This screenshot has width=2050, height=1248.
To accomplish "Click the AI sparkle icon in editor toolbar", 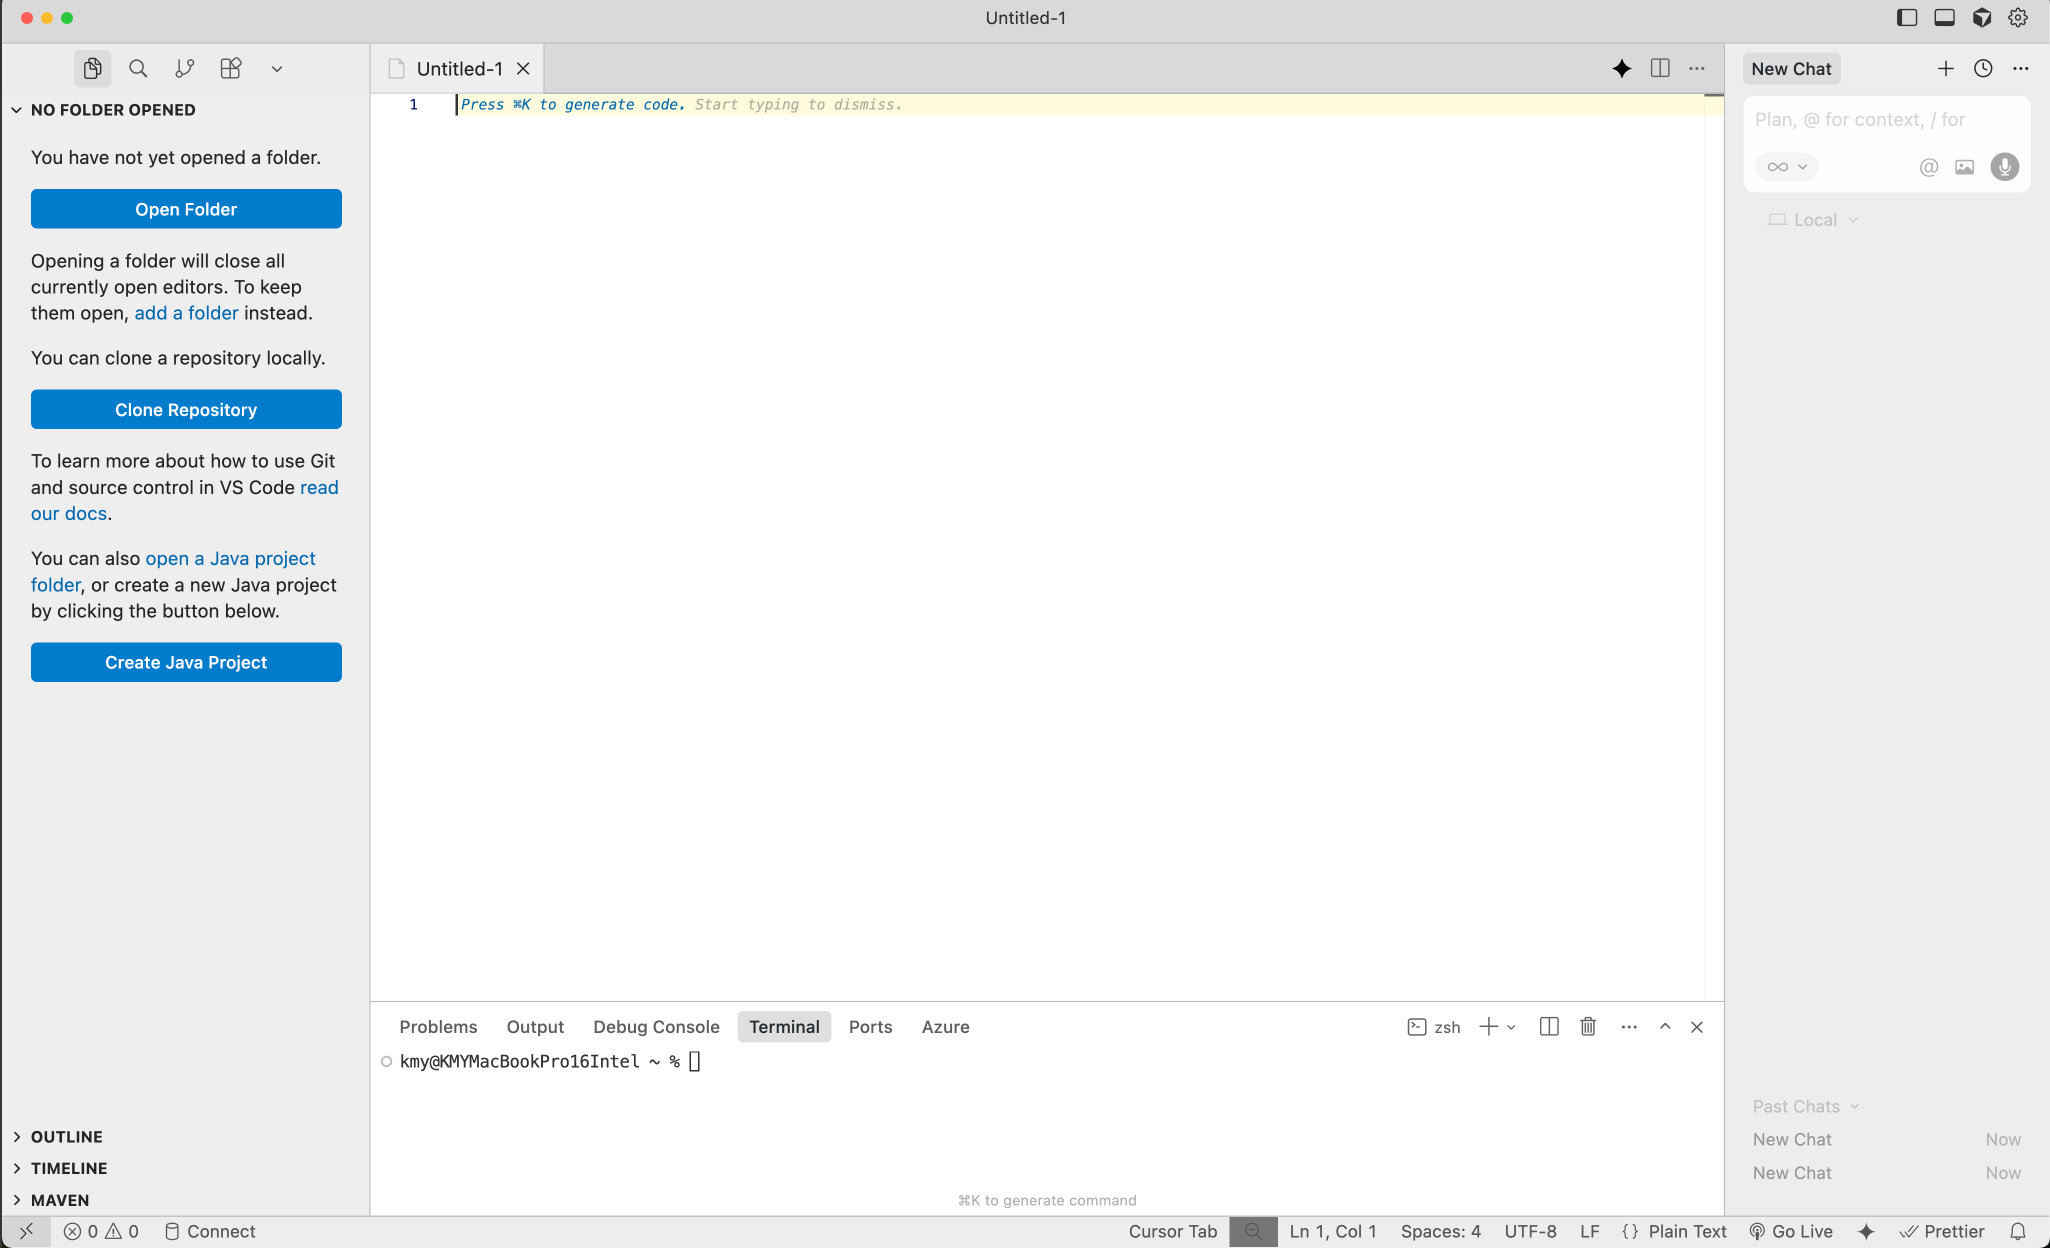I will [x=1621, y=68].
